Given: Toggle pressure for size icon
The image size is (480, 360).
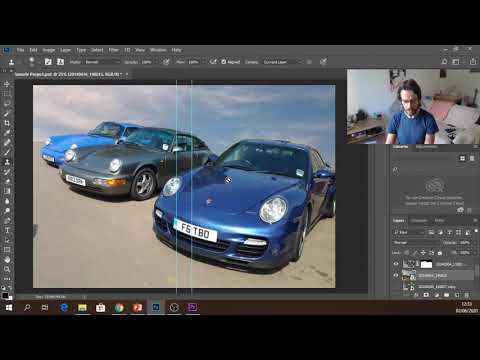Looking at the screenshot, I should click(x=323, y=62).
